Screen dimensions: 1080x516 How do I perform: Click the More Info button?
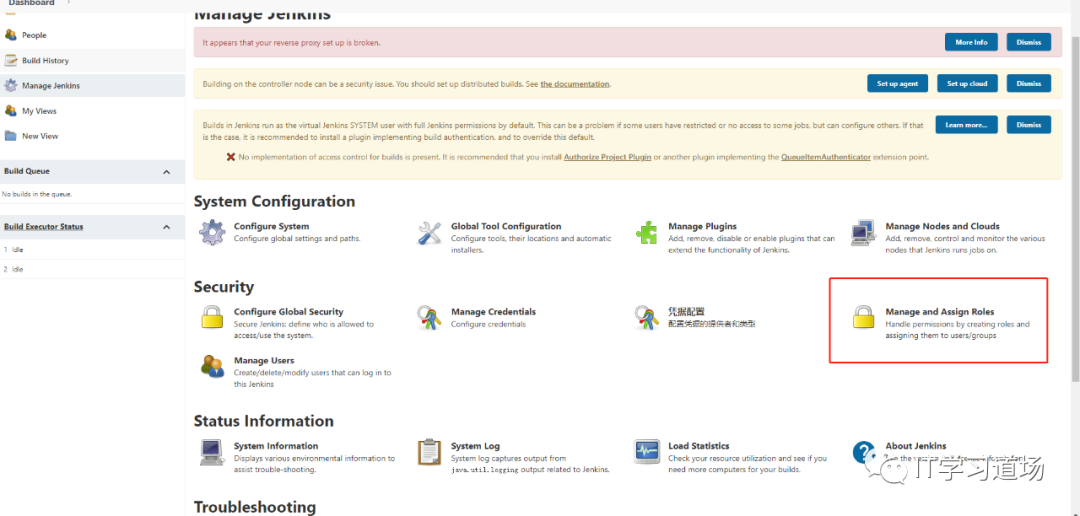point(971,42)
